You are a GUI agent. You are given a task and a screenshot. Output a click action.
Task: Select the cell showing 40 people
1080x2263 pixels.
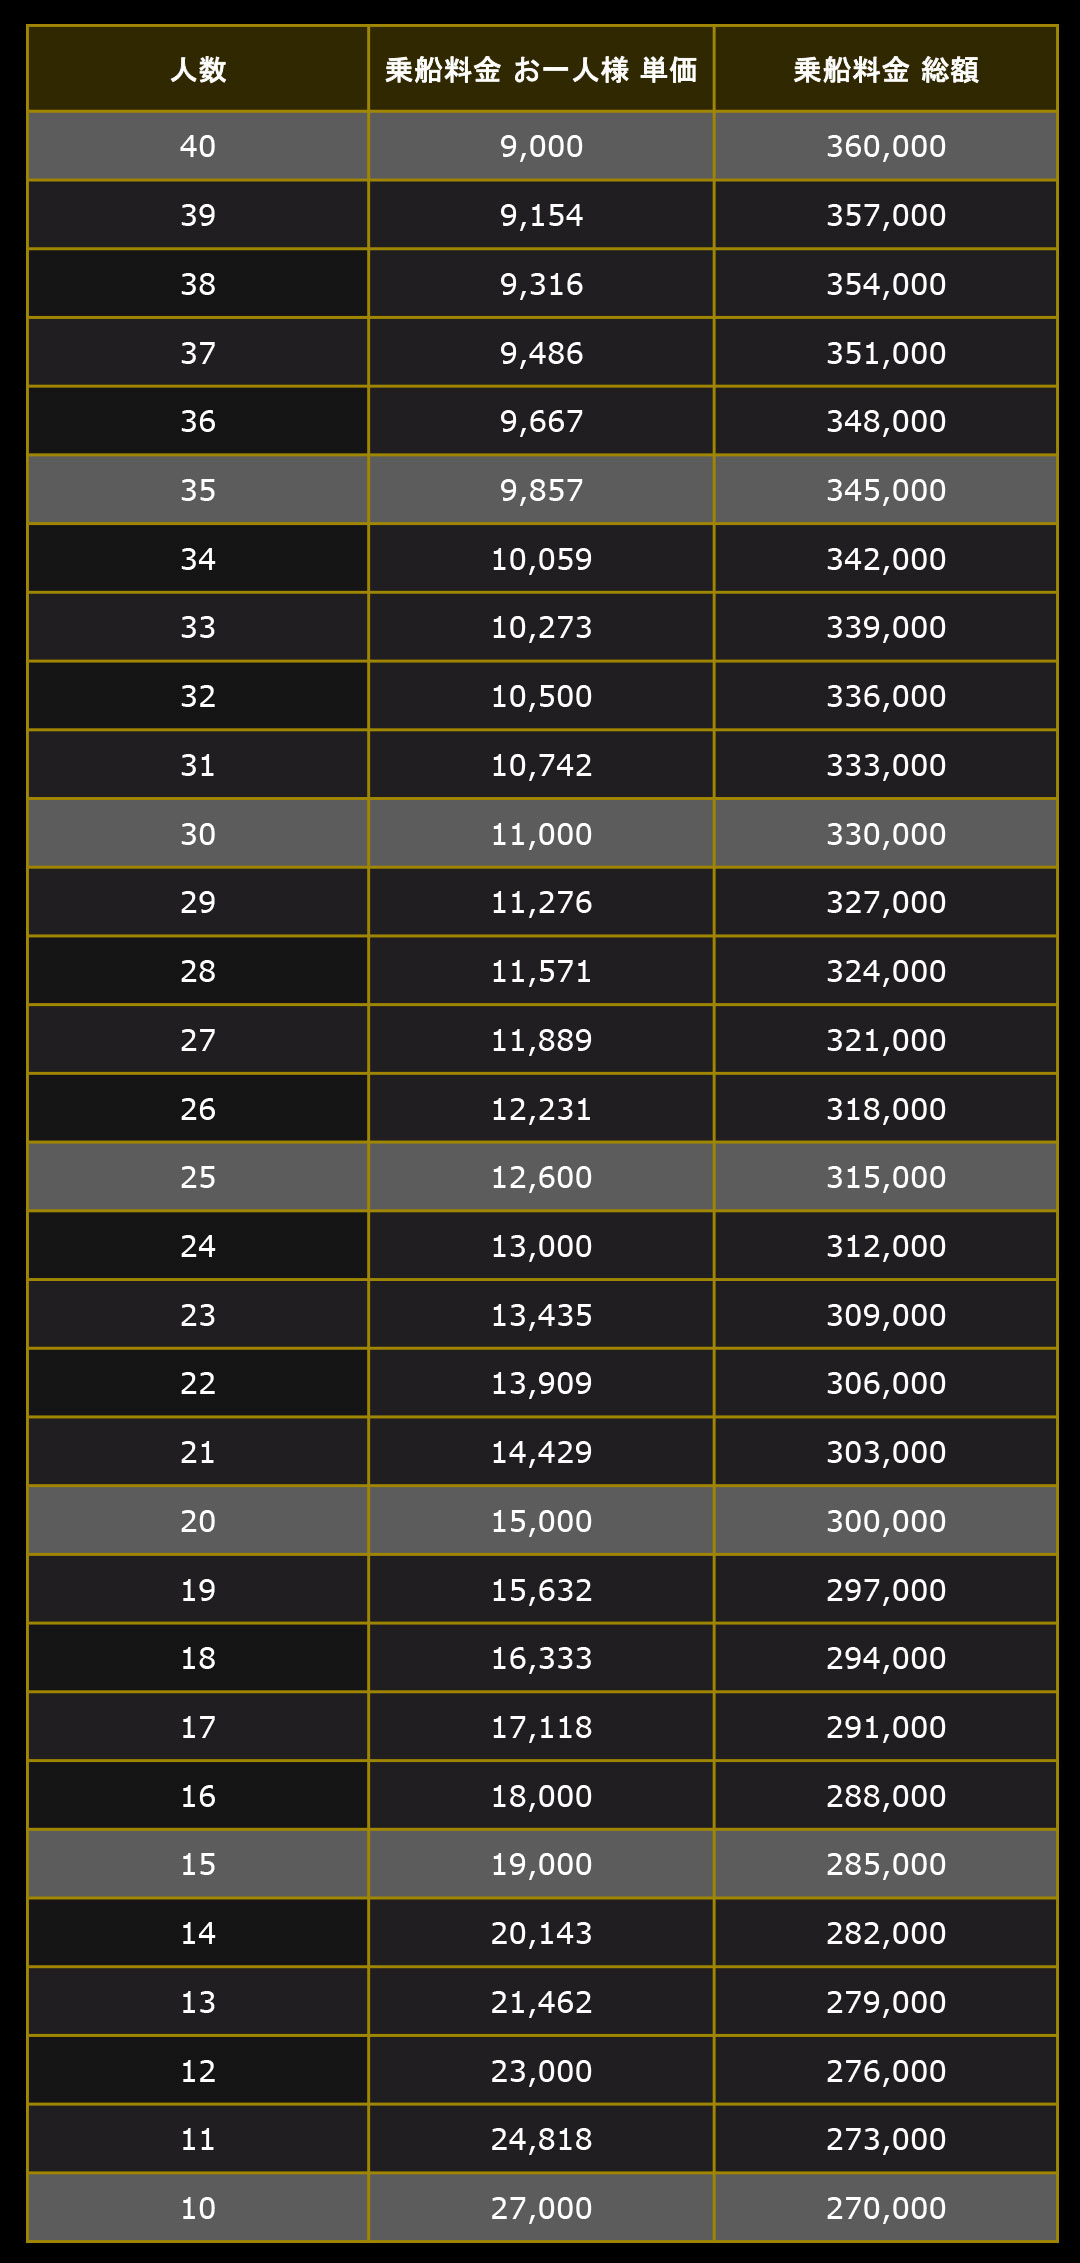(198, 147)
